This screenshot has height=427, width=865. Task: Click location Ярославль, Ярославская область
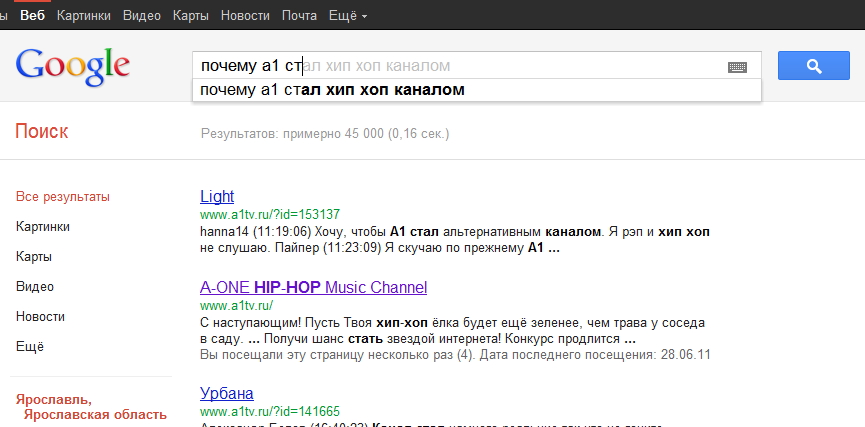coord(91,407)
